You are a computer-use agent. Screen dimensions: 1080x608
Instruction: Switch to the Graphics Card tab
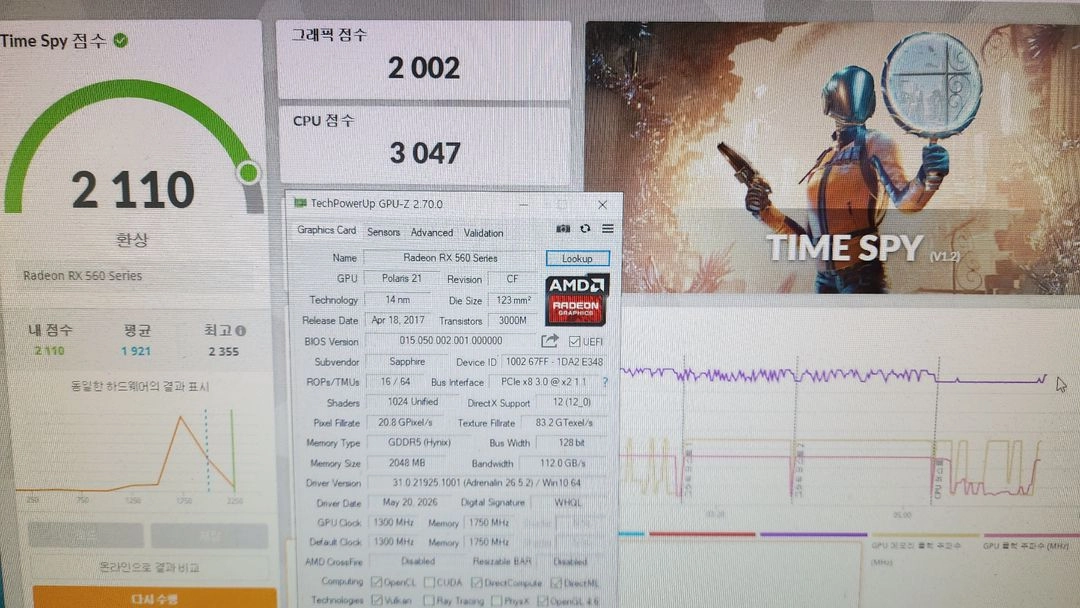(326, 230)
